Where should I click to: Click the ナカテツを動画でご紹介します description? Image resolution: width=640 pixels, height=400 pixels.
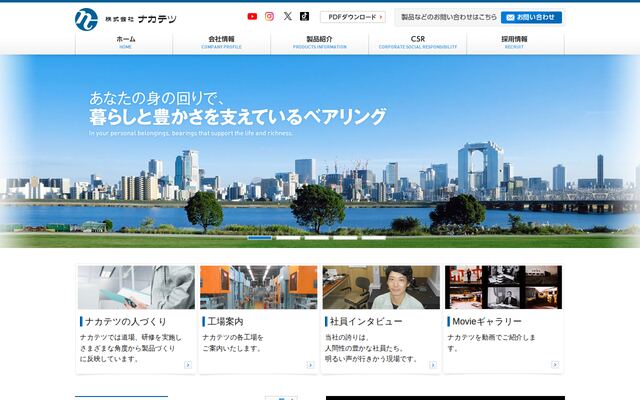(x=491, y=343)
